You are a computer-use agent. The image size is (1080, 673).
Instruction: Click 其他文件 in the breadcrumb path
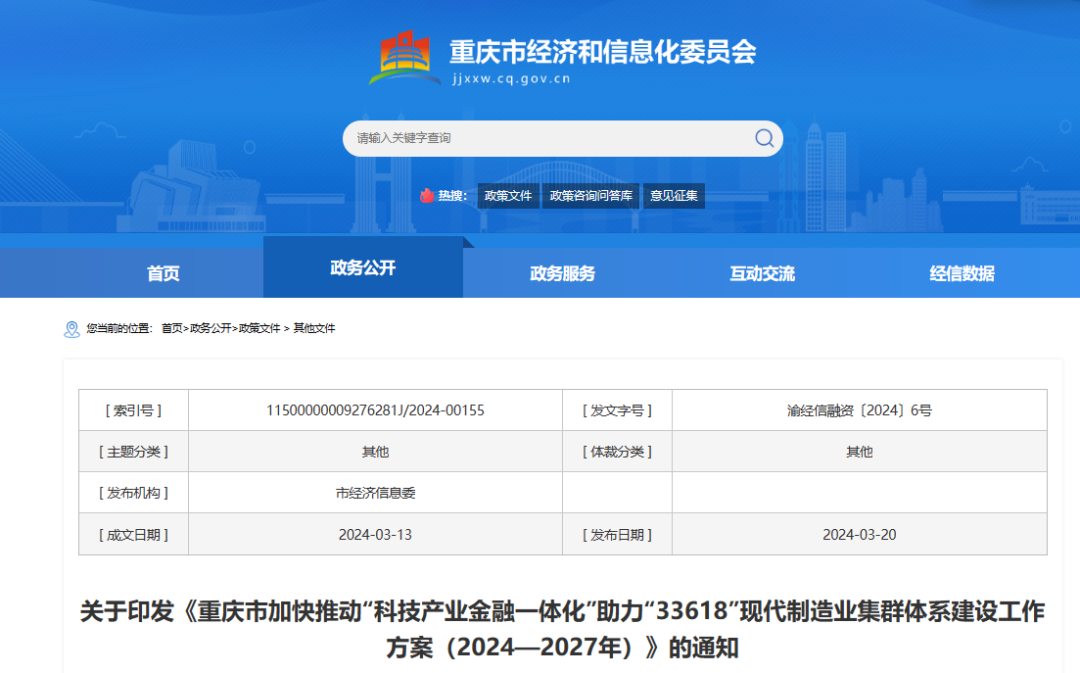click(314, 329)
